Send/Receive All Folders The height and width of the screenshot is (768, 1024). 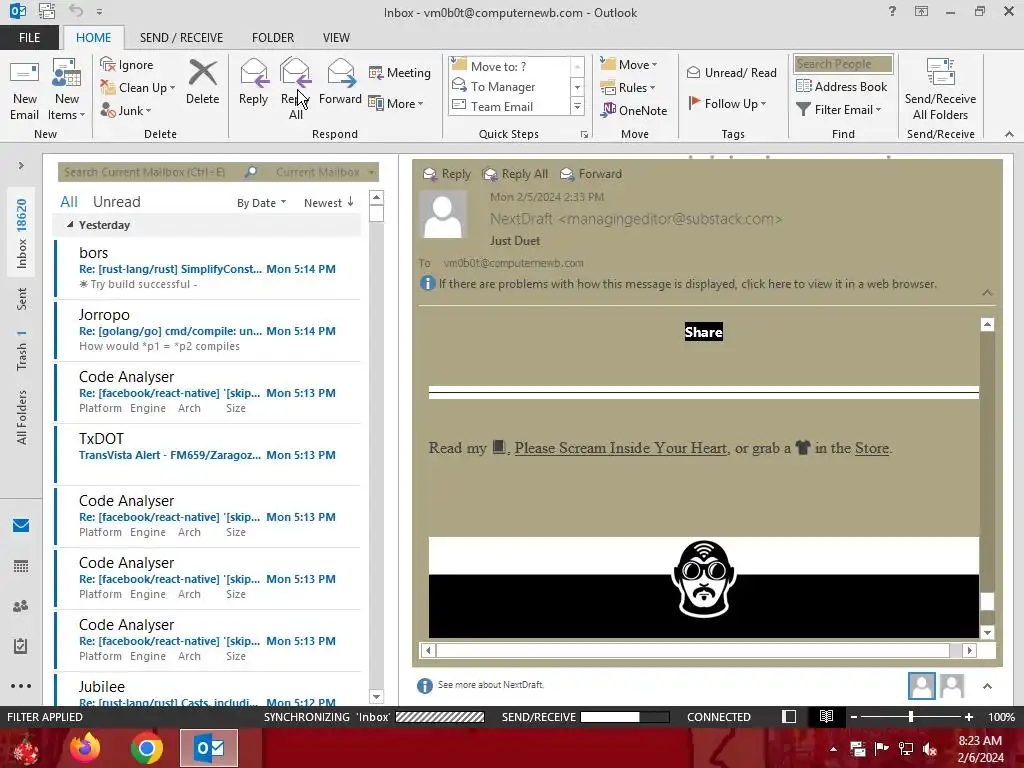pos(940,90)
